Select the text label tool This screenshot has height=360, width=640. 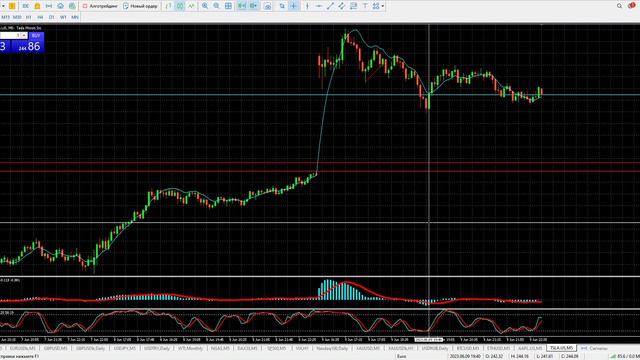[365, 6]
